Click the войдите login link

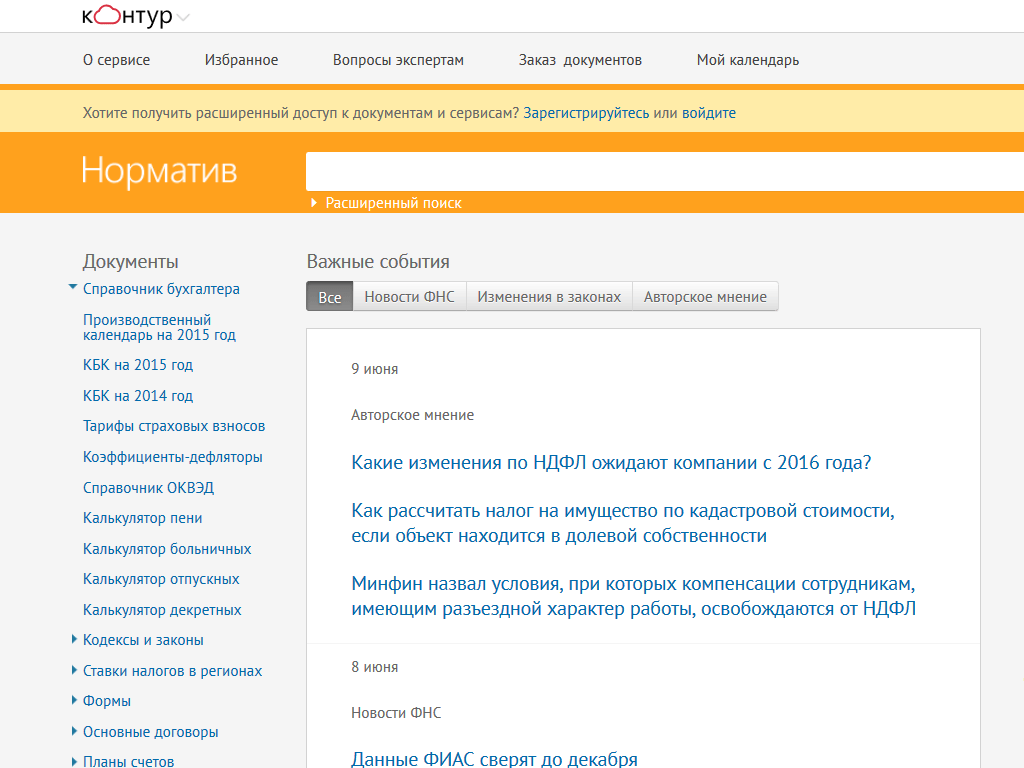tap(709, 113)
